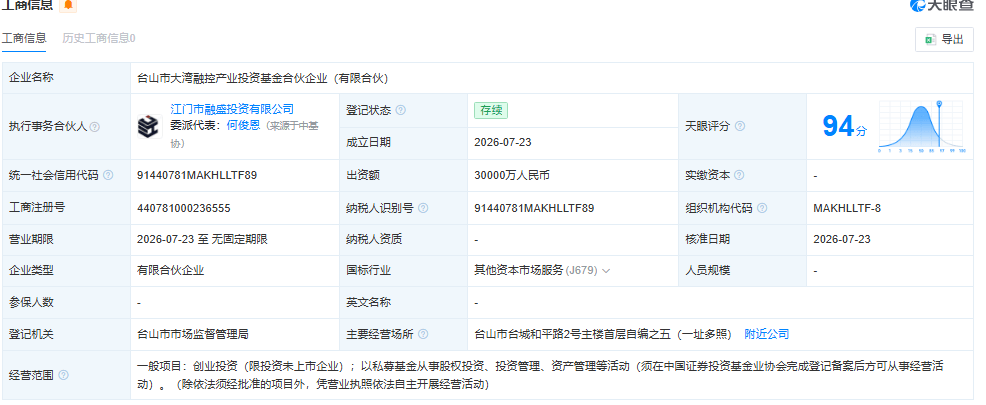The height and width of the screenshot is (405, 986).
Task: Click help icon next to 统一社会信用代码
Action: [108, 175]
